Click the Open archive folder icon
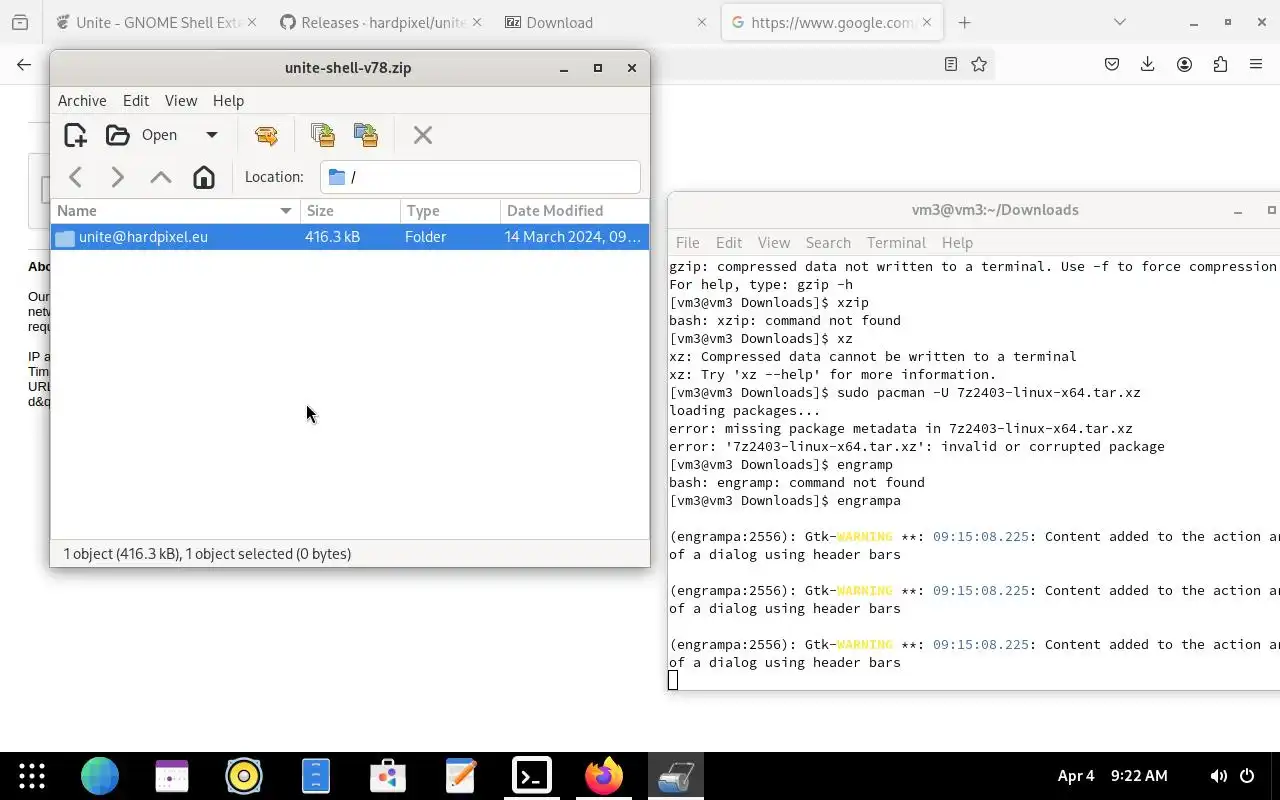 117,135
